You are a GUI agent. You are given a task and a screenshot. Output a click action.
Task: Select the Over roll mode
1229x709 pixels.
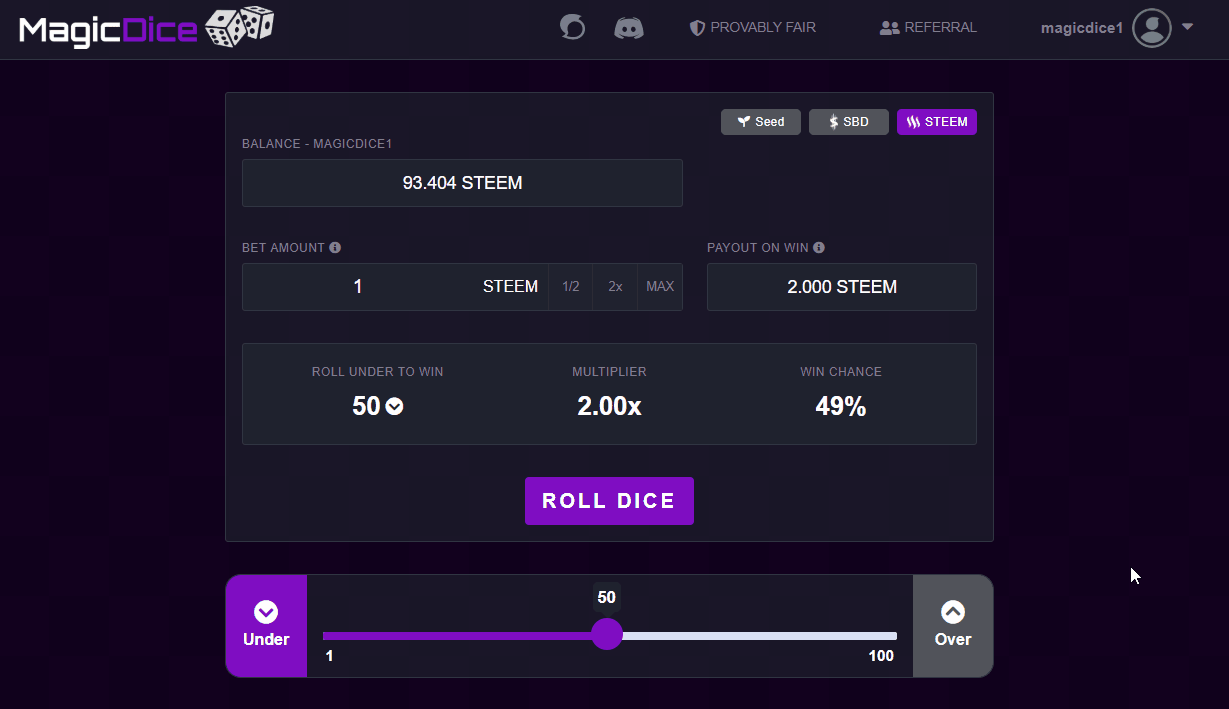click(x=953, y=626)
